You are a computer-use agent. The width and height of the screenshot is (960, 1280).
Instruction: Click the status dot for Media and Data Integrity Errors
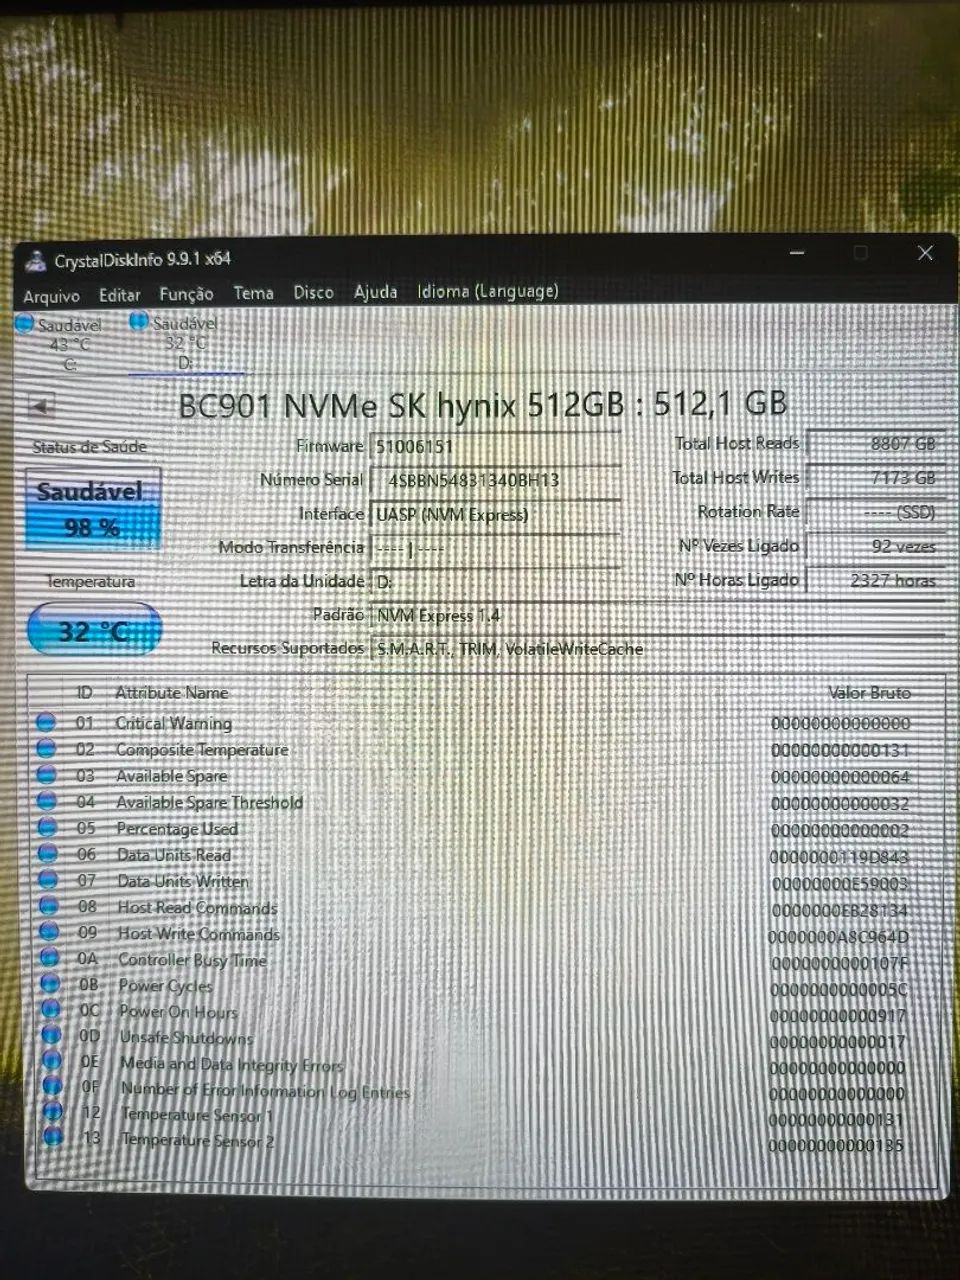point(52,1060)
